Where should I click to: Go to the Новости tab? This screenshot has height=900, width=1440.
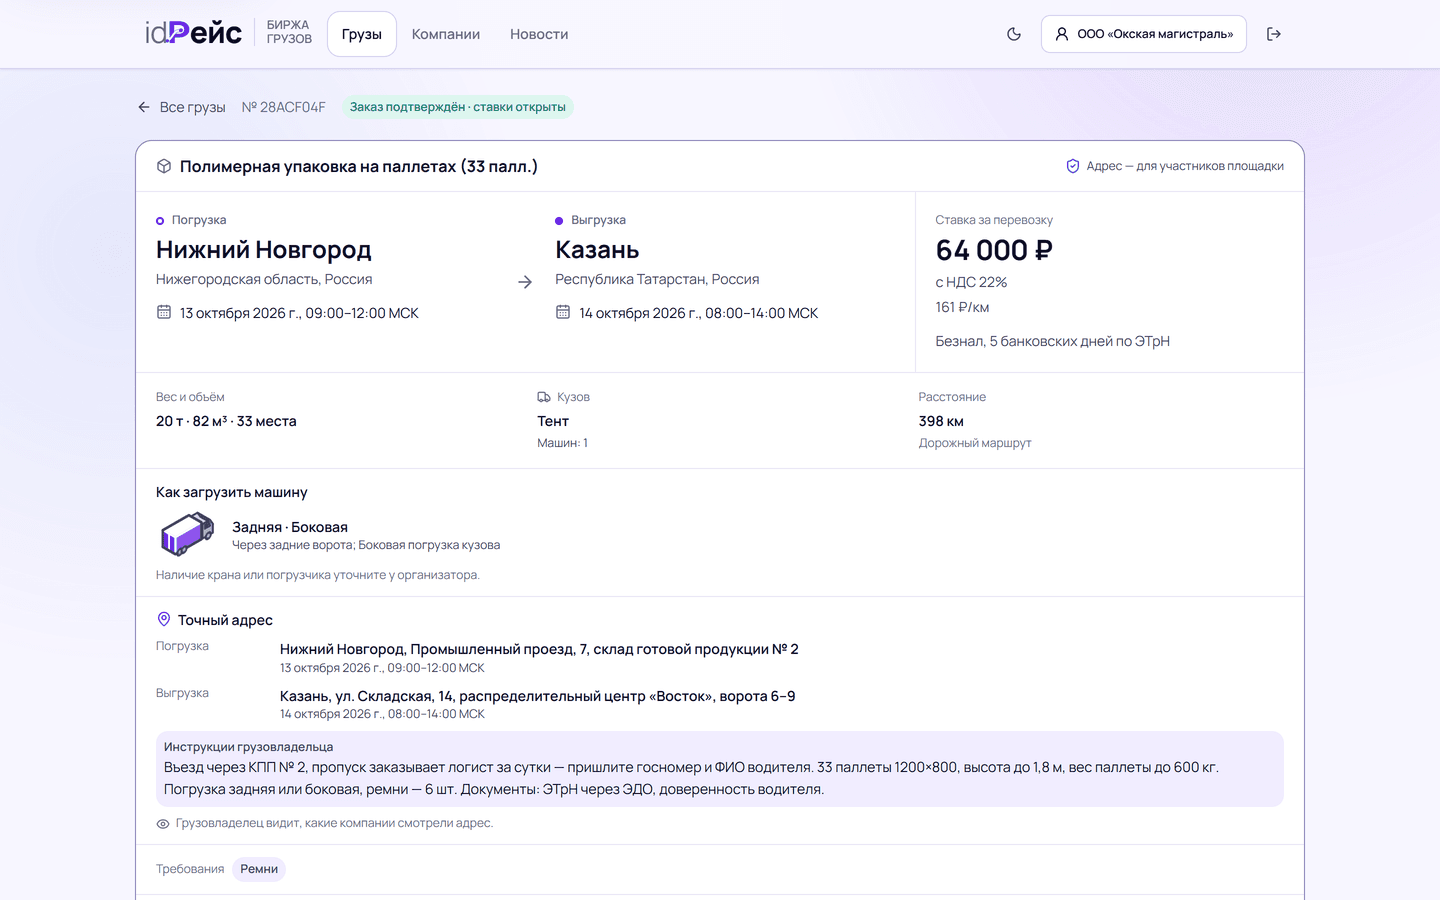539,34
